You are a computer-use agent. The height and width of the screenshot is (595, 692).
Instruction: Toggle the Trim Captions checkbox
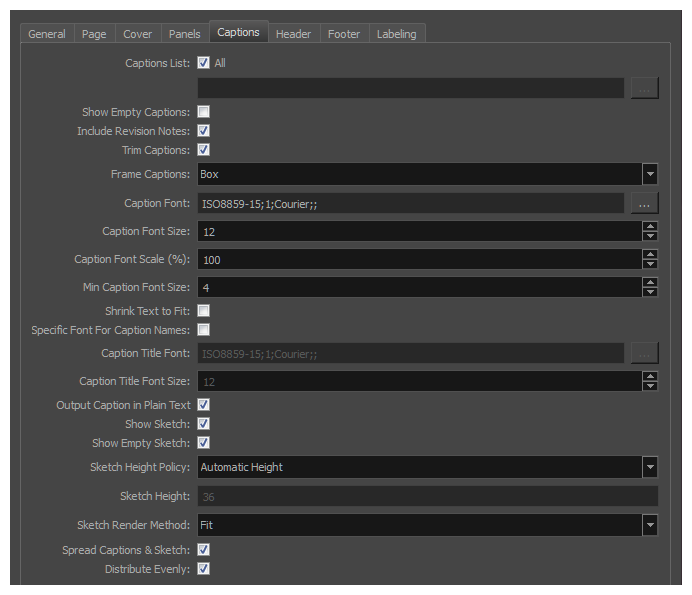(203, 150)
